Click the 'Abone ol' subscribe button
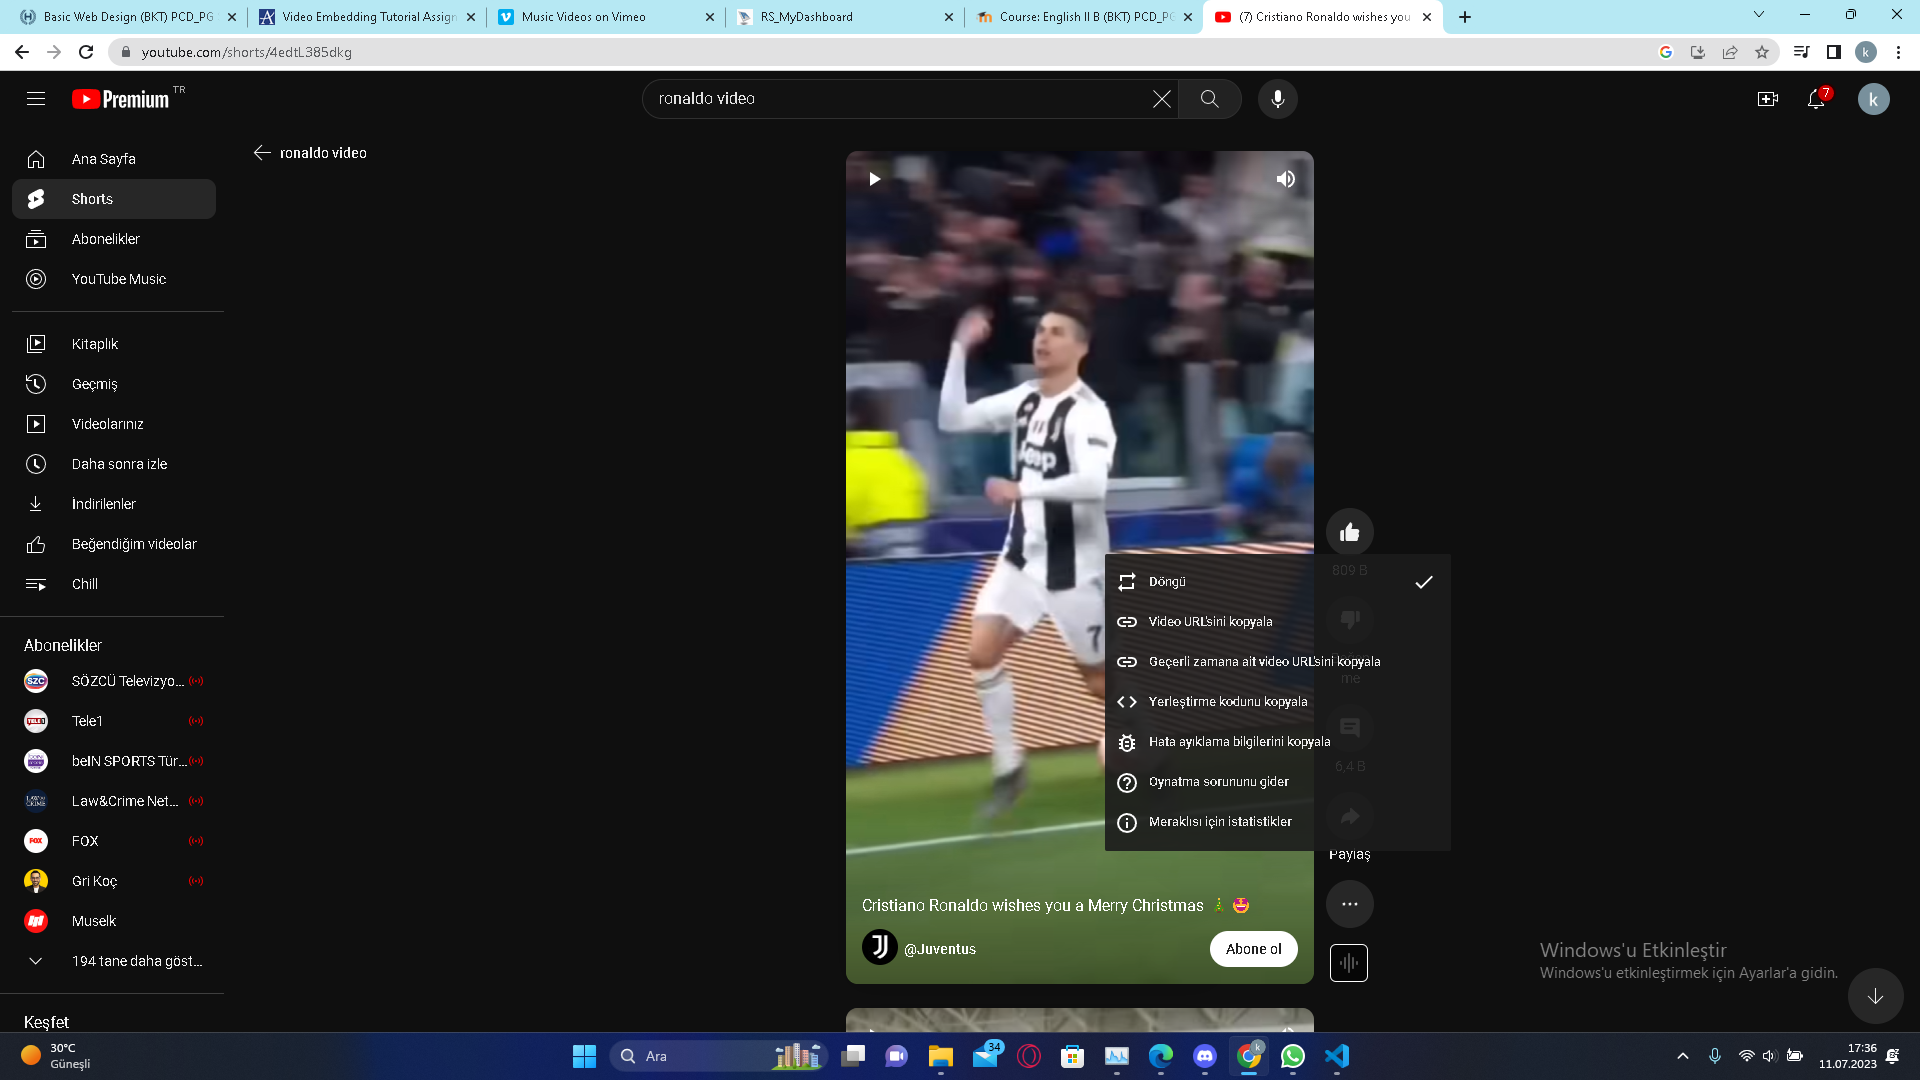Screen dimensions: 1920x1080 point(1253,949)
